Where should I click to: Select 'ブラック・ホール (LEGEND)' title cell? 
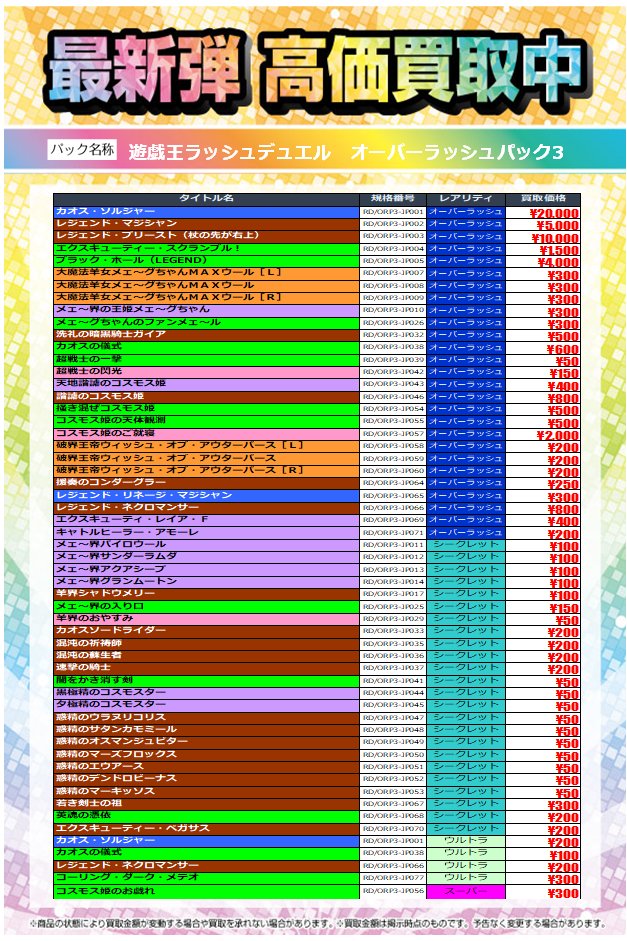click(x=206, y=261)
